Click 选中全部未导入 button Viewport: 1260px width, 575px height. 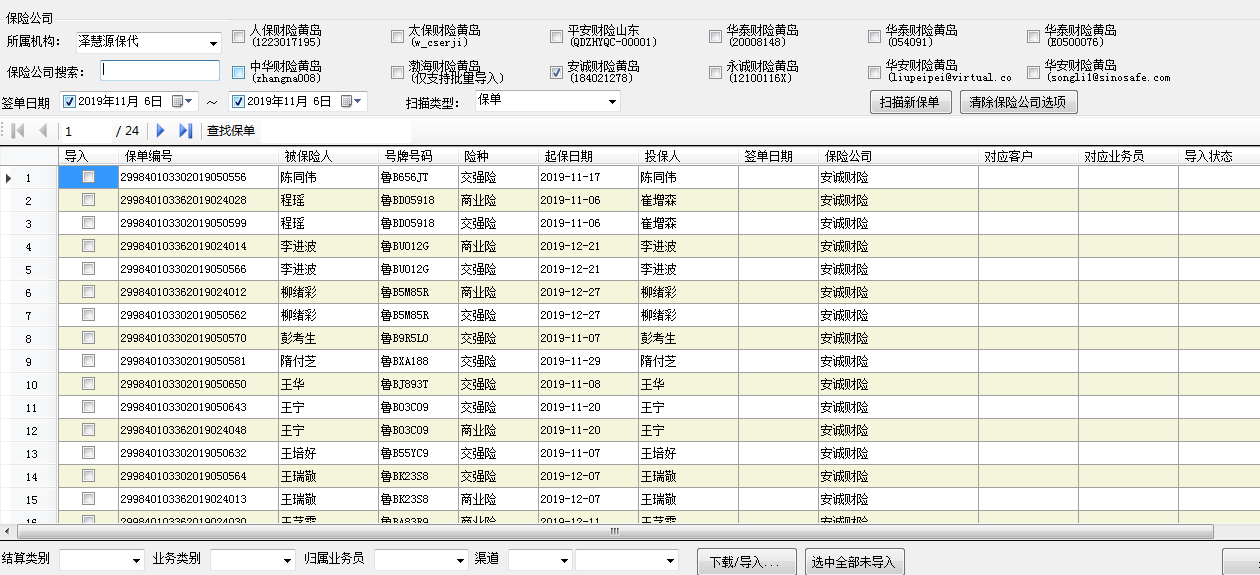854,561
